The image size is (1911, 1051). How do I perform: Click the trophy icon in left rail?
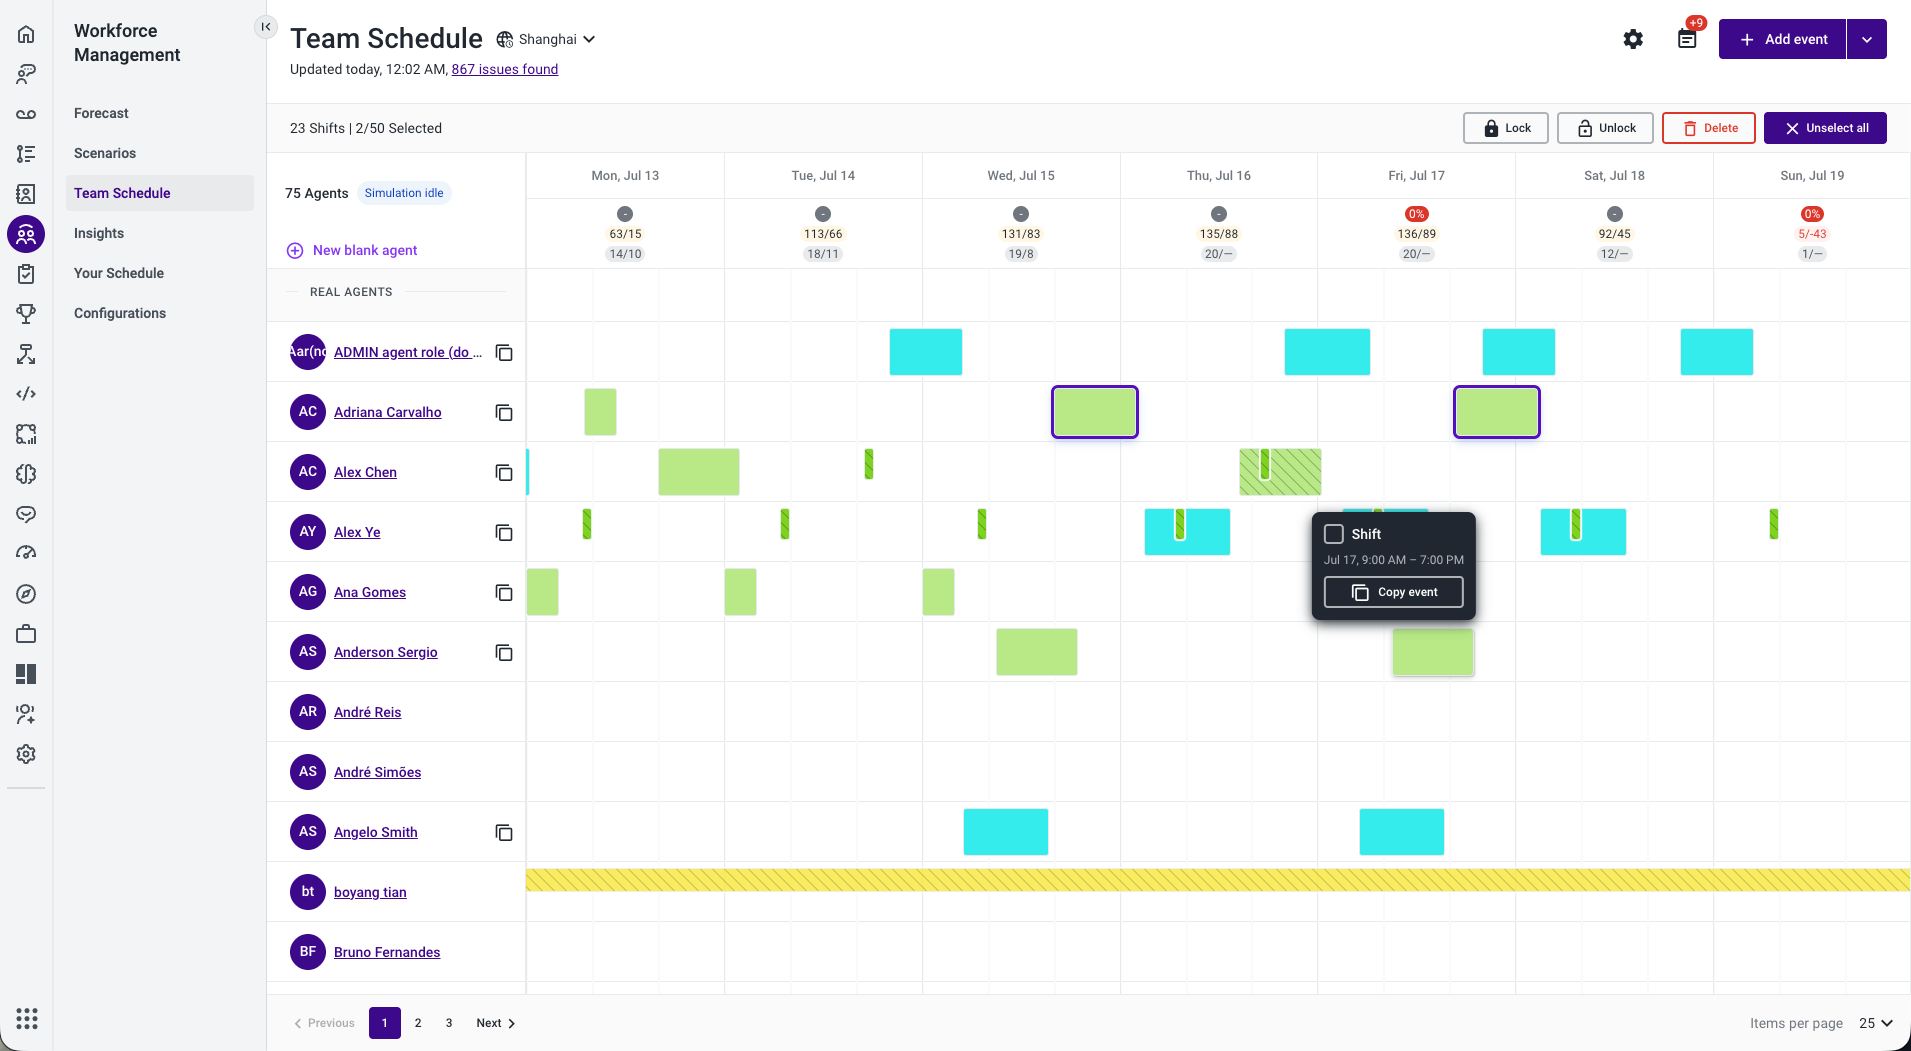pyautogui.click(x=26, y=314)
